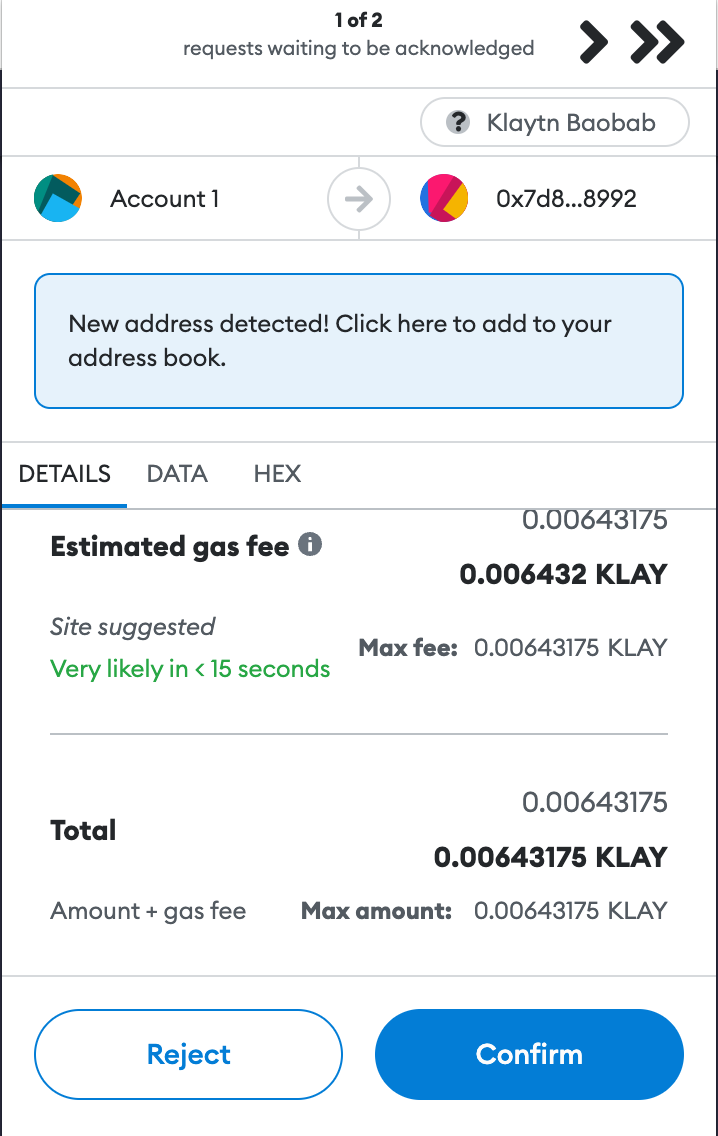This screenshot has height=1136, width=718.
Task: Switch to the HEX tab
Action: tap(277, 474)
